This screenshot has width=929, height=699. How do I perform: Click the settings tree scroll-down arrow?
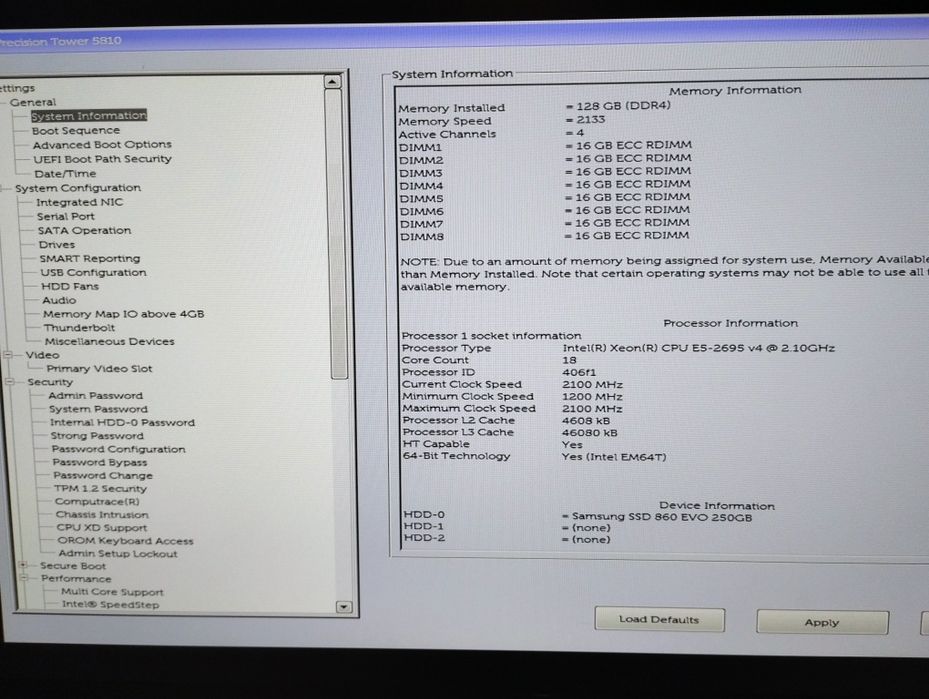point(344,607)
